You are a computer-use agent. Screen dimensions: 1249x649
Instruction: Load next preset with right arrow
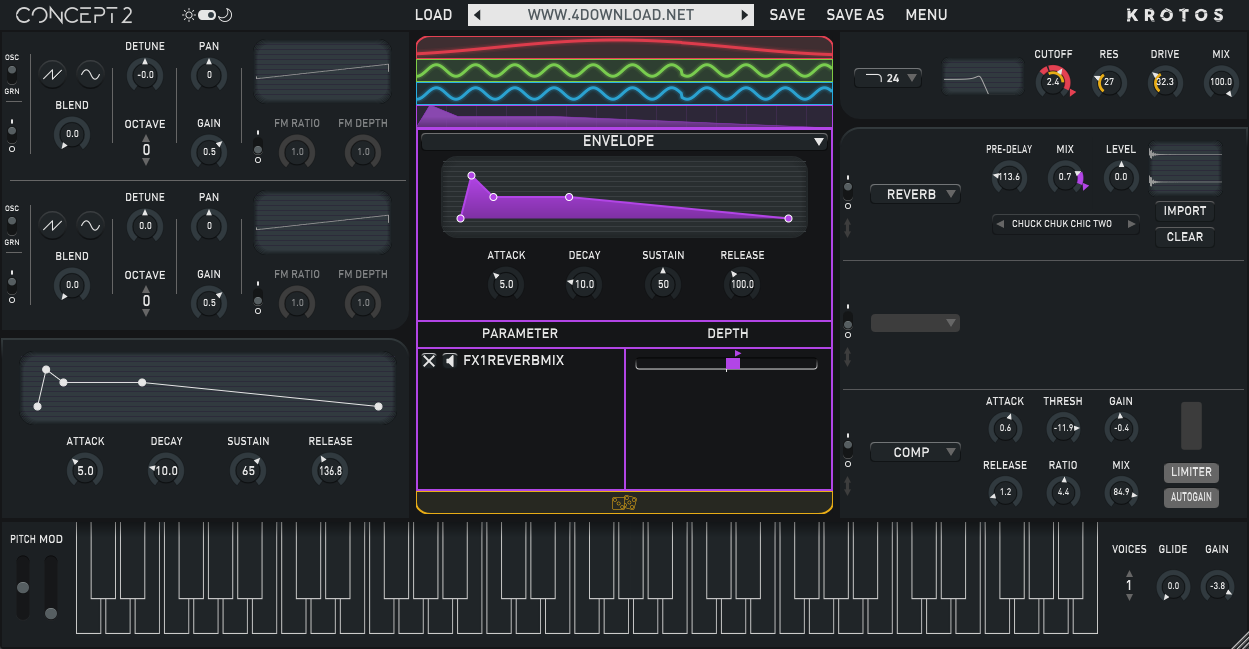[x=744, y=15]
